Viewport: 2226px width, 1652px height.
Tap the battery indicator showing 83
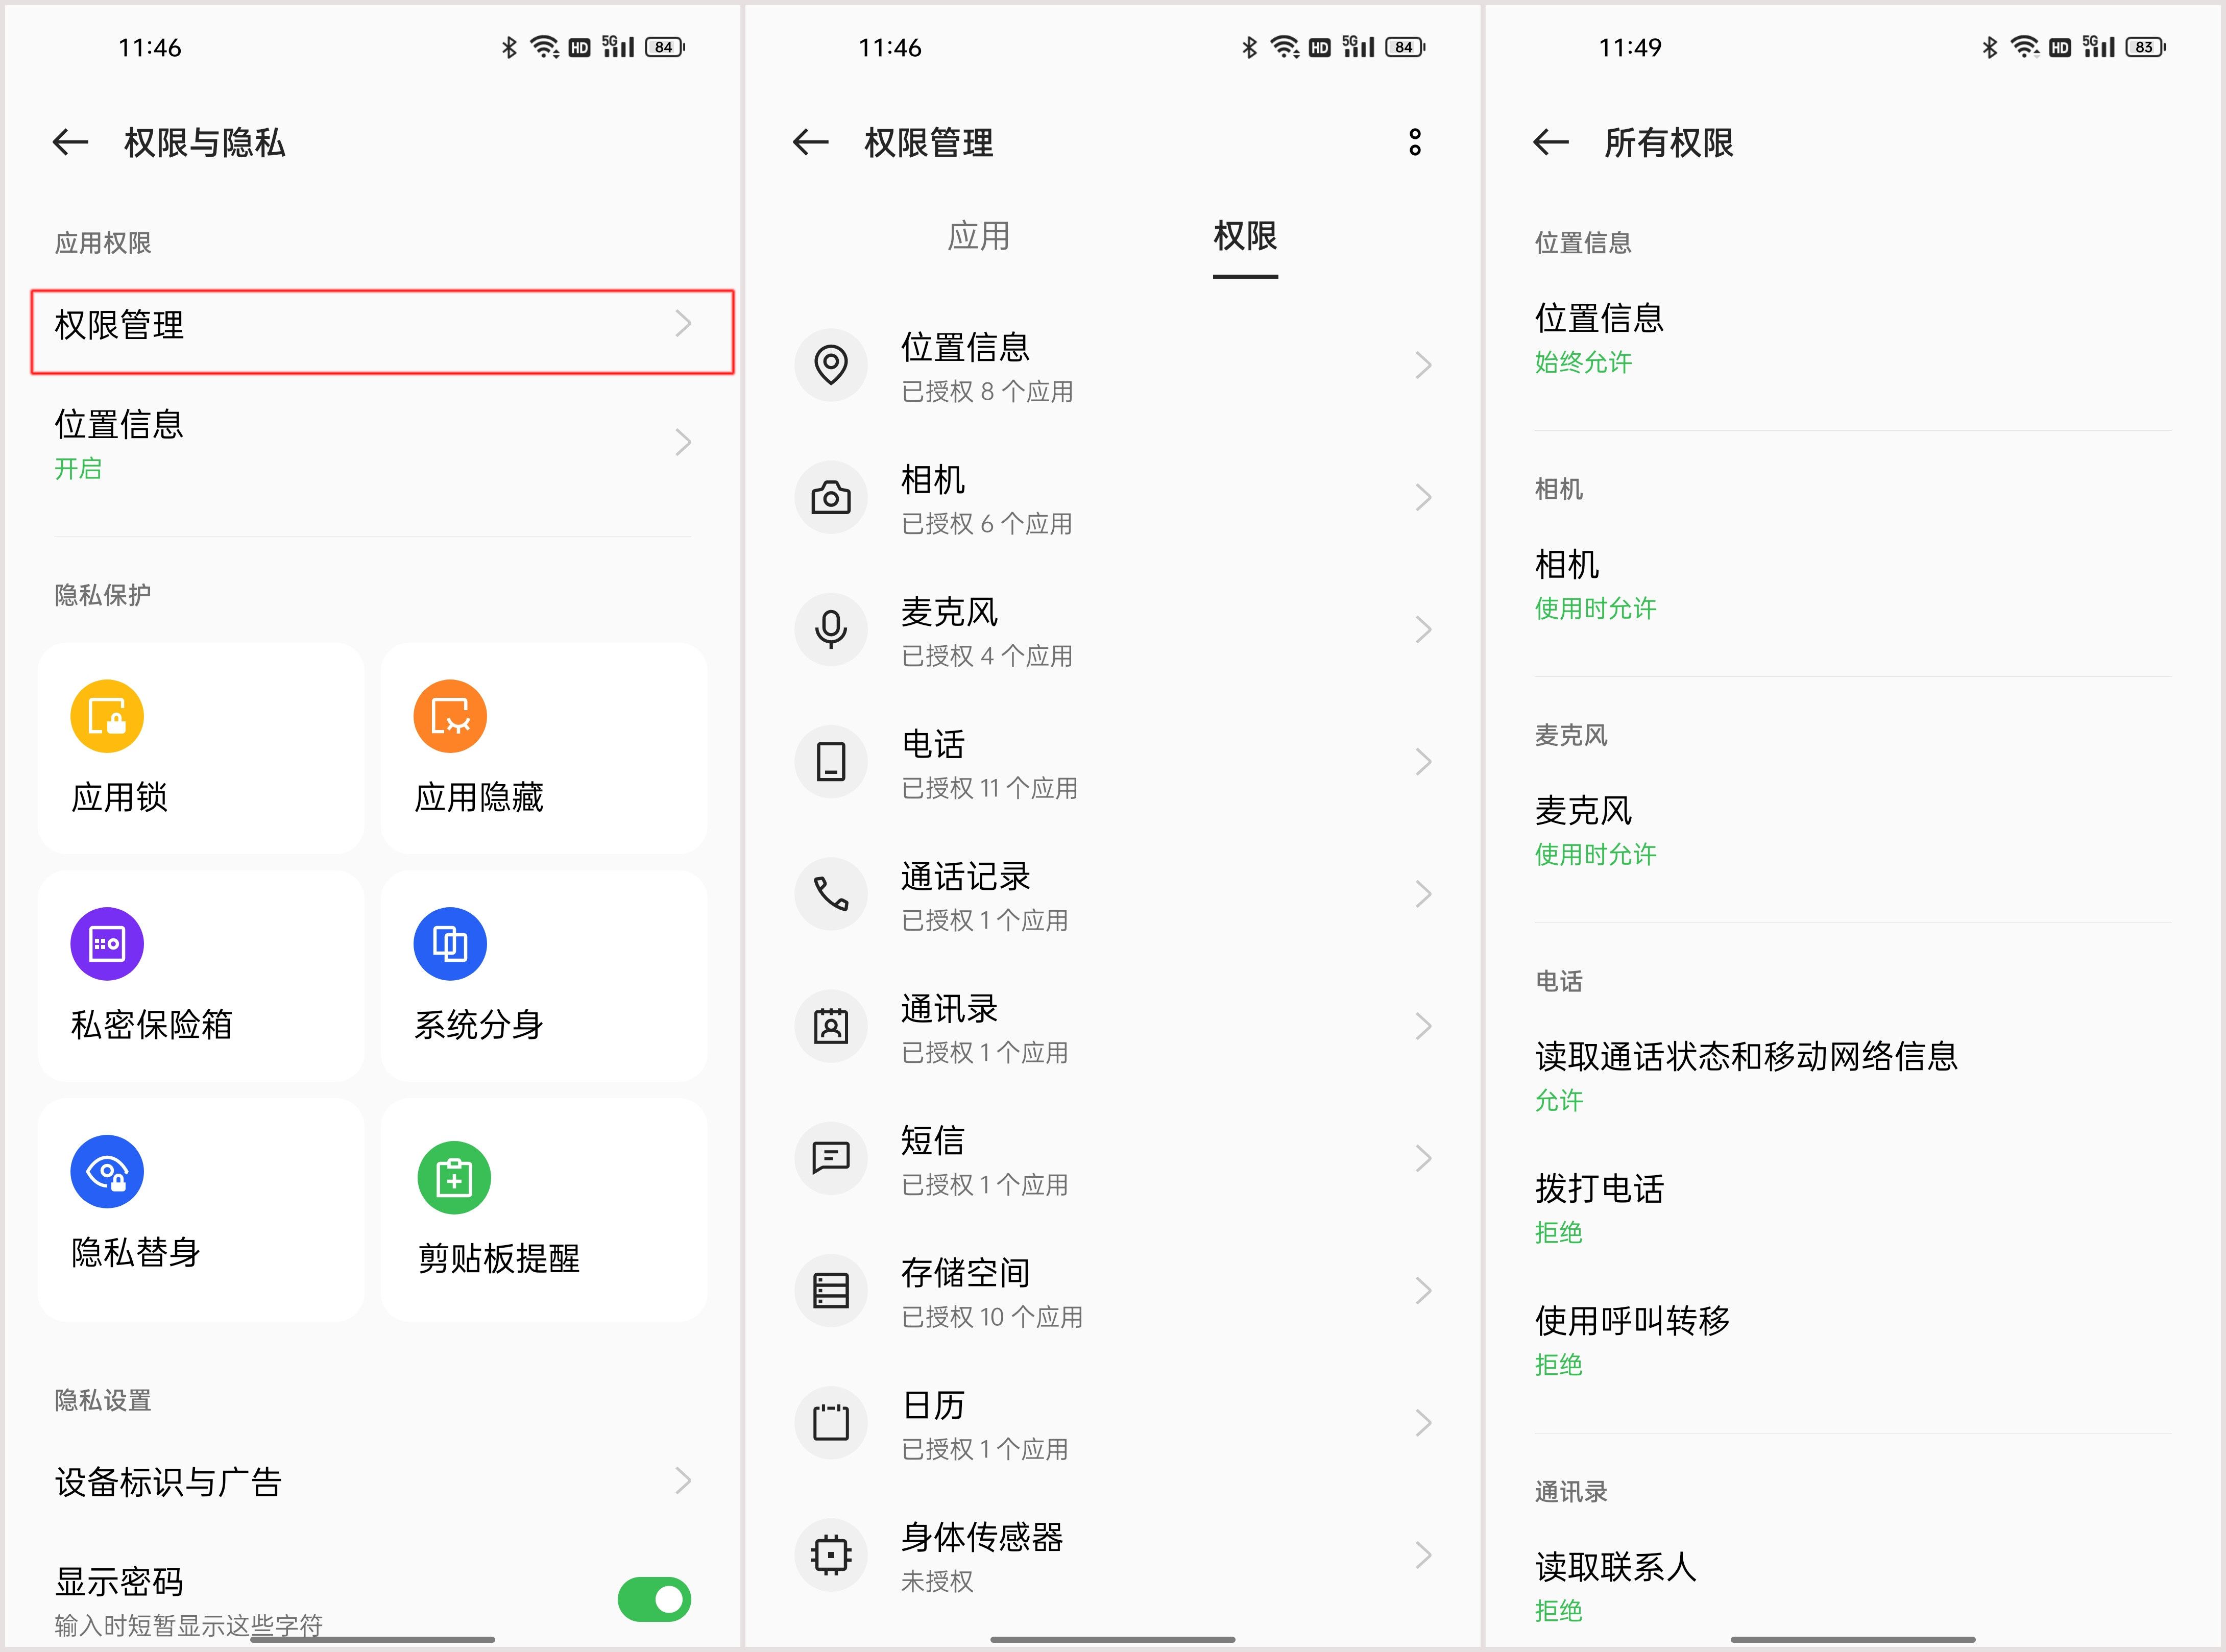coord(2146,47)
